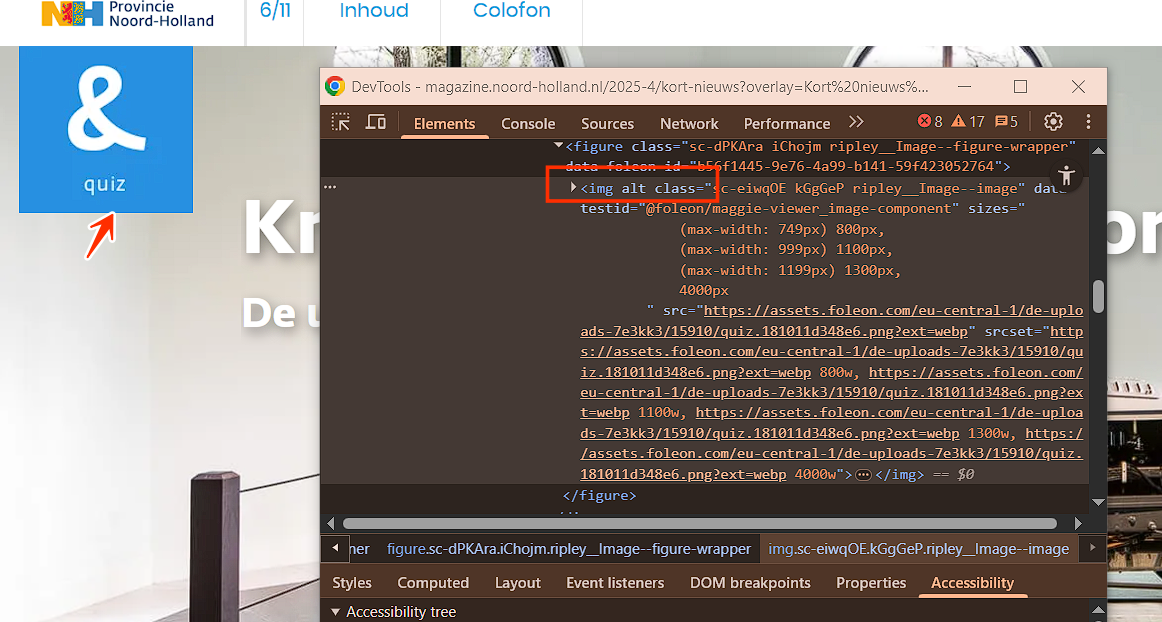Activate the inspect element picker tool
This screenshot has height=622, width=1162.
point(341,122)
